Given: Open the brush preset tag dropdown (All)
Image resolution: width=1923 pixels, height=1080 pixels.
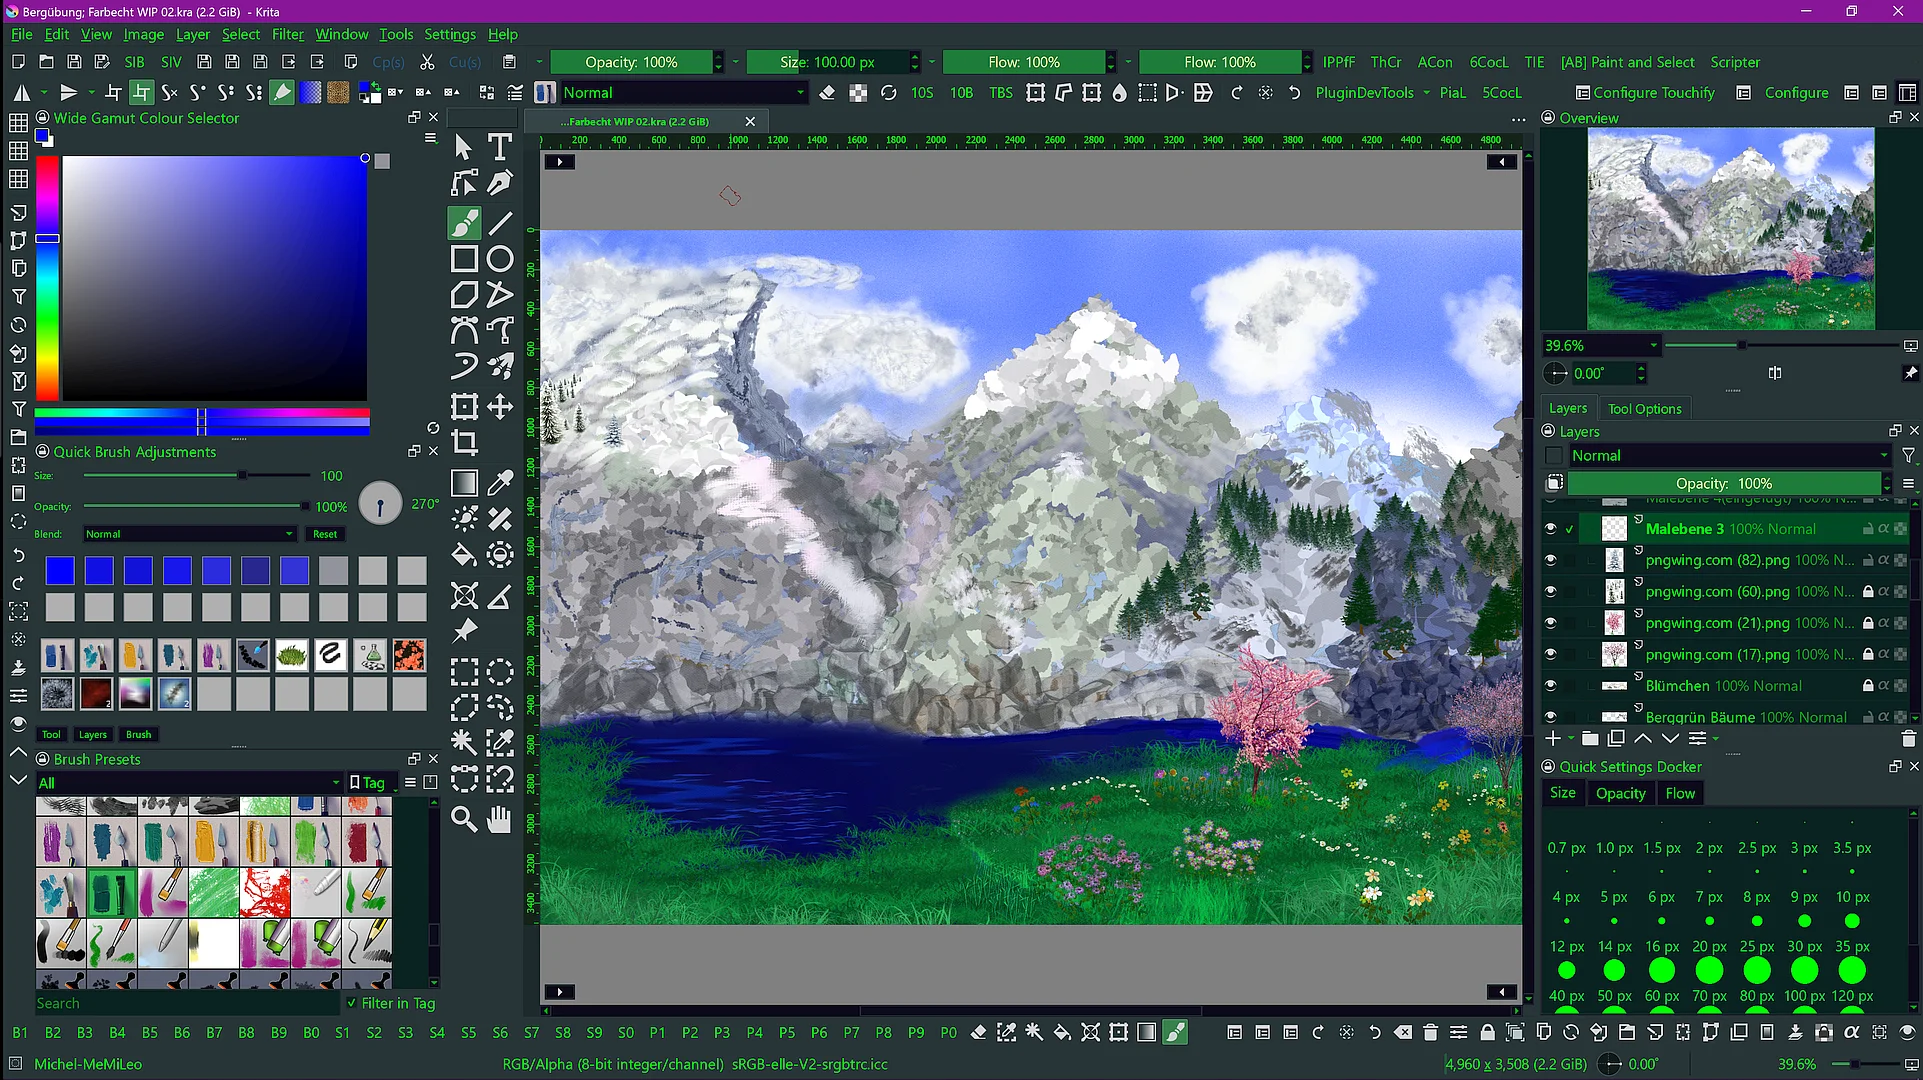Looking at the screenshot, I should (188, 783).
